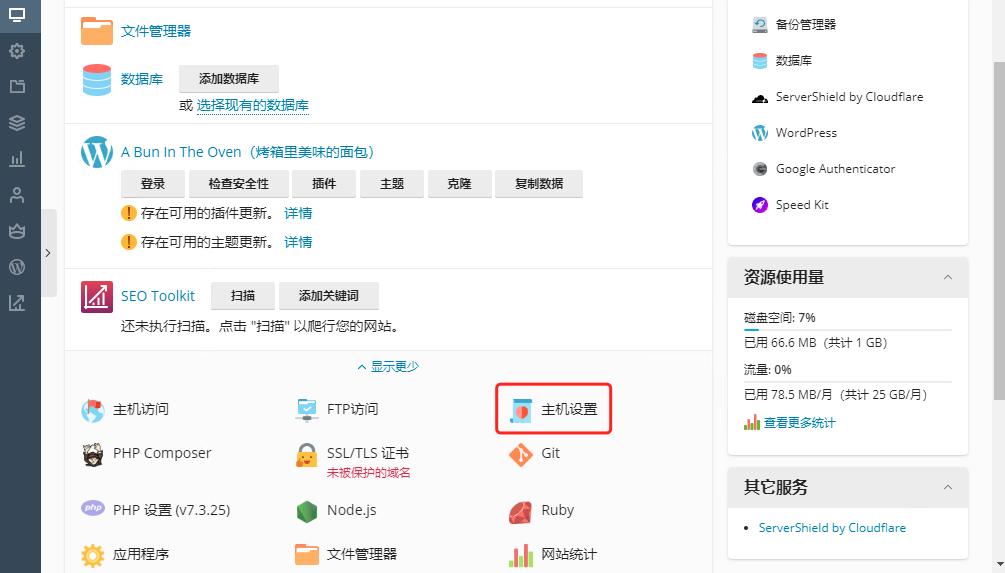Open the Ruby gem icon

click(x=521, y=511)
